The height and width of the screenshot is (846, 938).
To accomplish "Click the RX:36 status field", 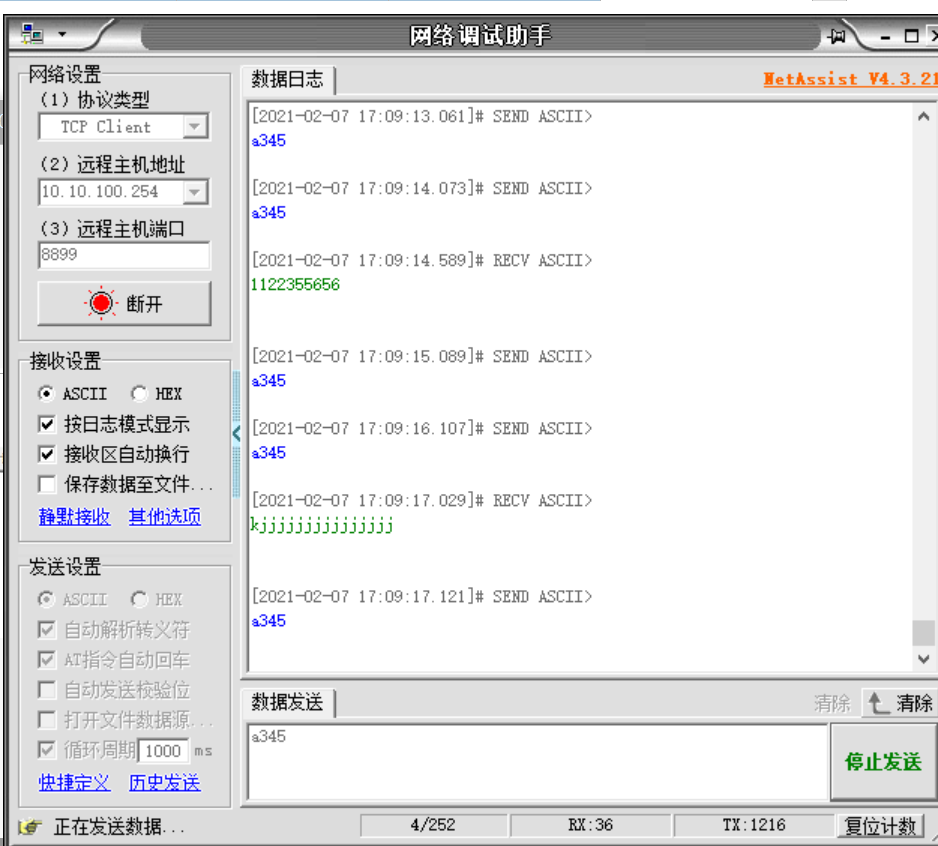I will tap(590, 826).
